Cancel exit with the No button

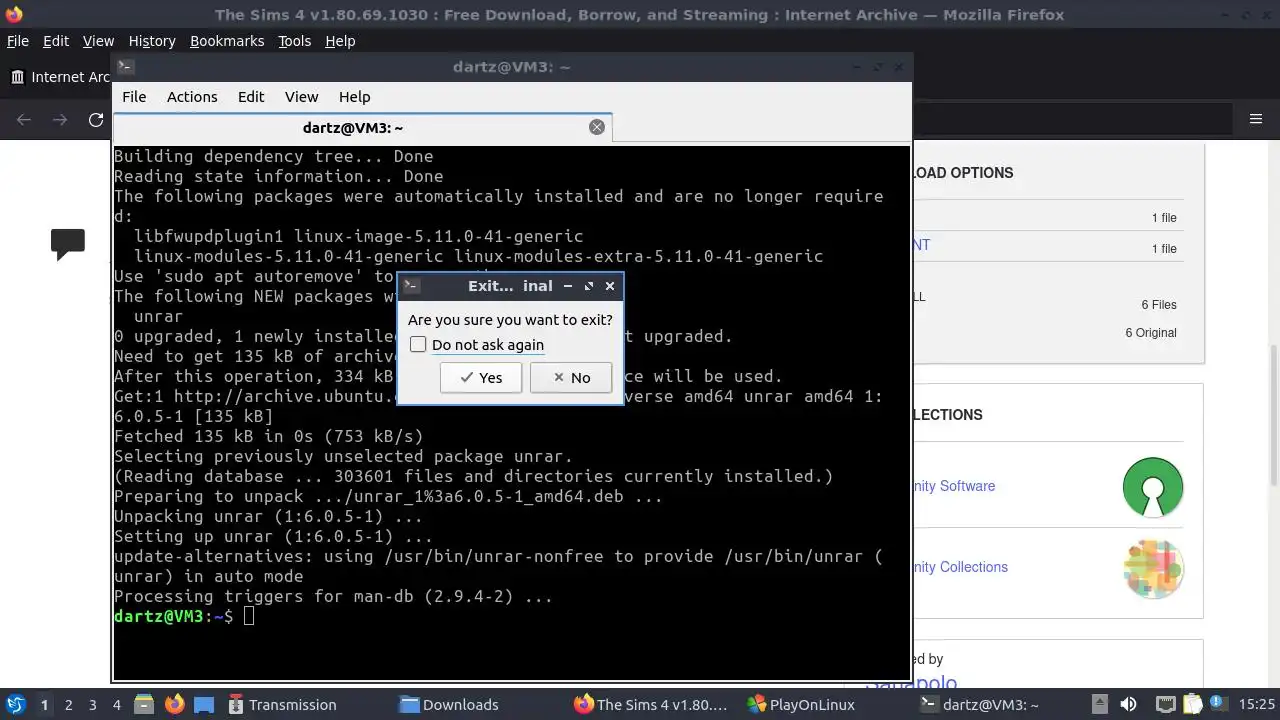tap(570, 377)
